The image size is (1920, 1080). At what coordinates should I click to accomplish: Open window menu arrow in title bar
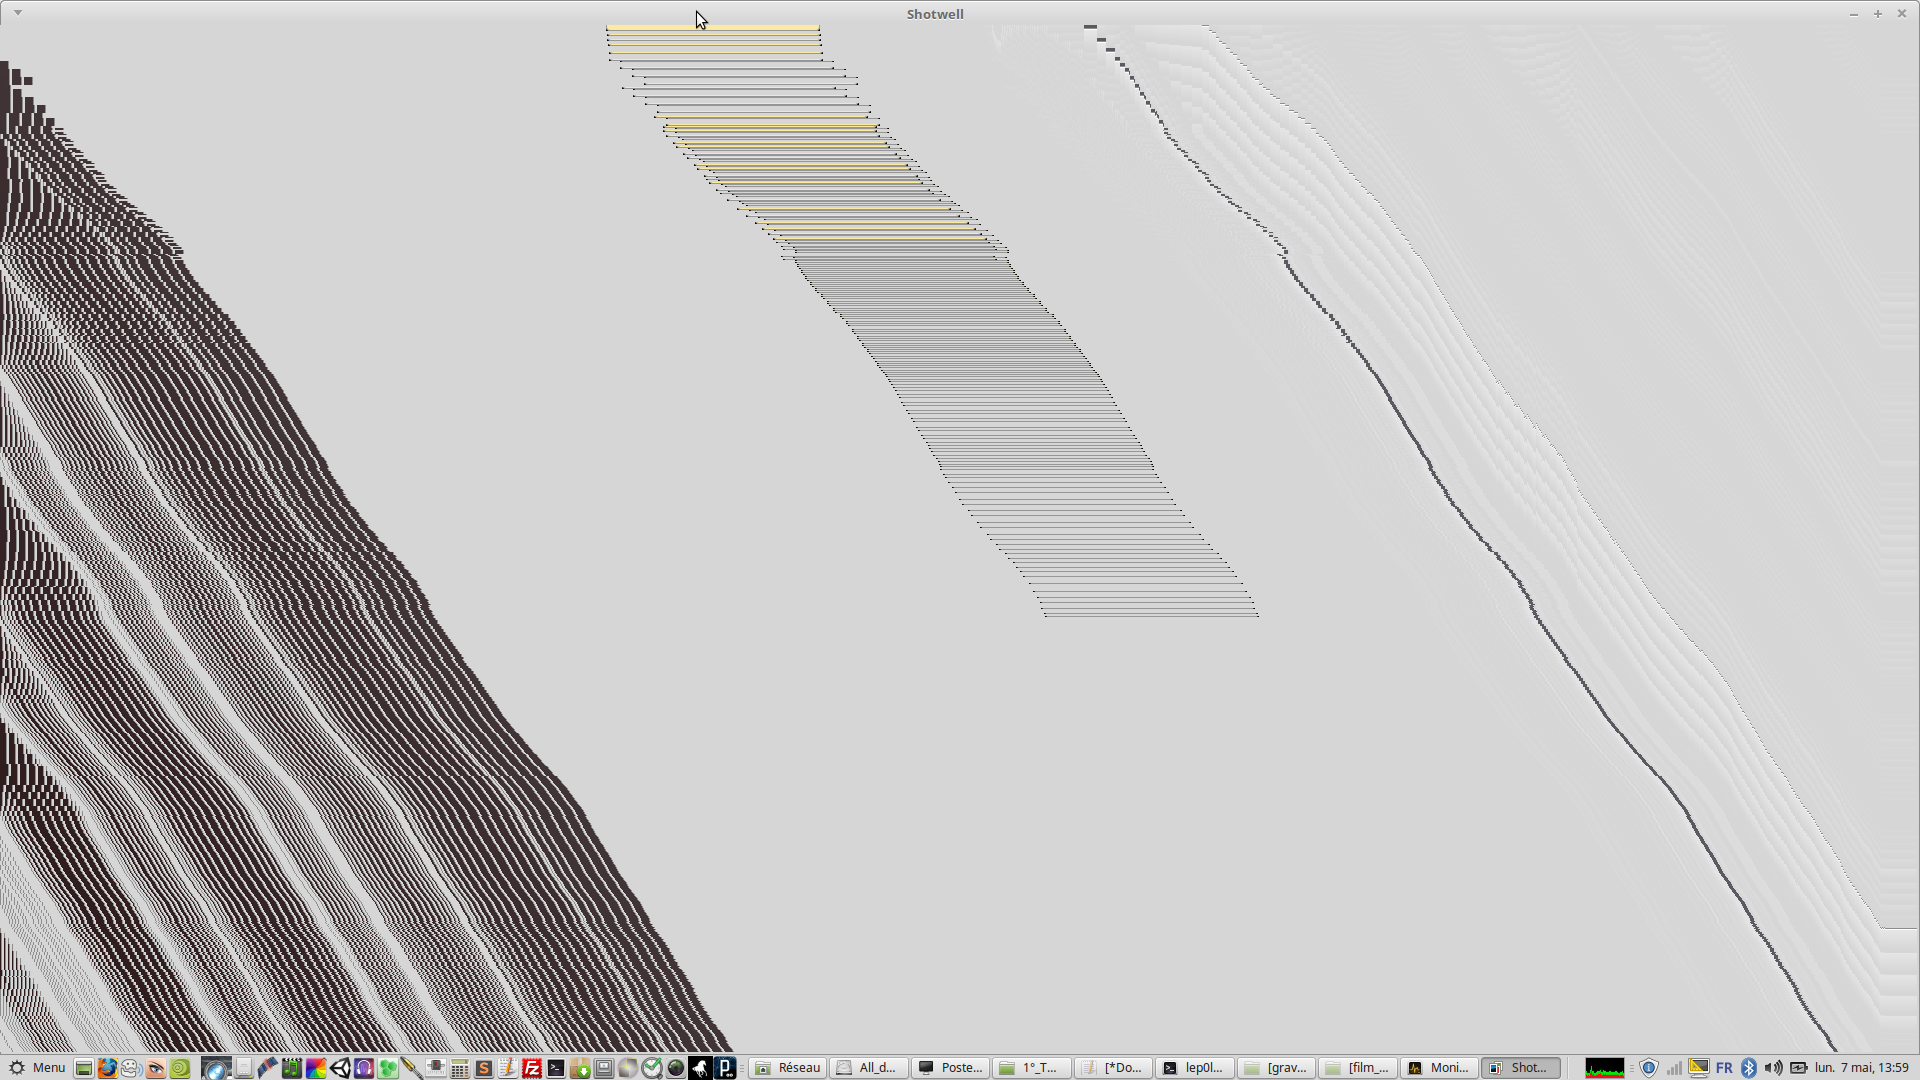pyautogui.click(x=18, y=13)
